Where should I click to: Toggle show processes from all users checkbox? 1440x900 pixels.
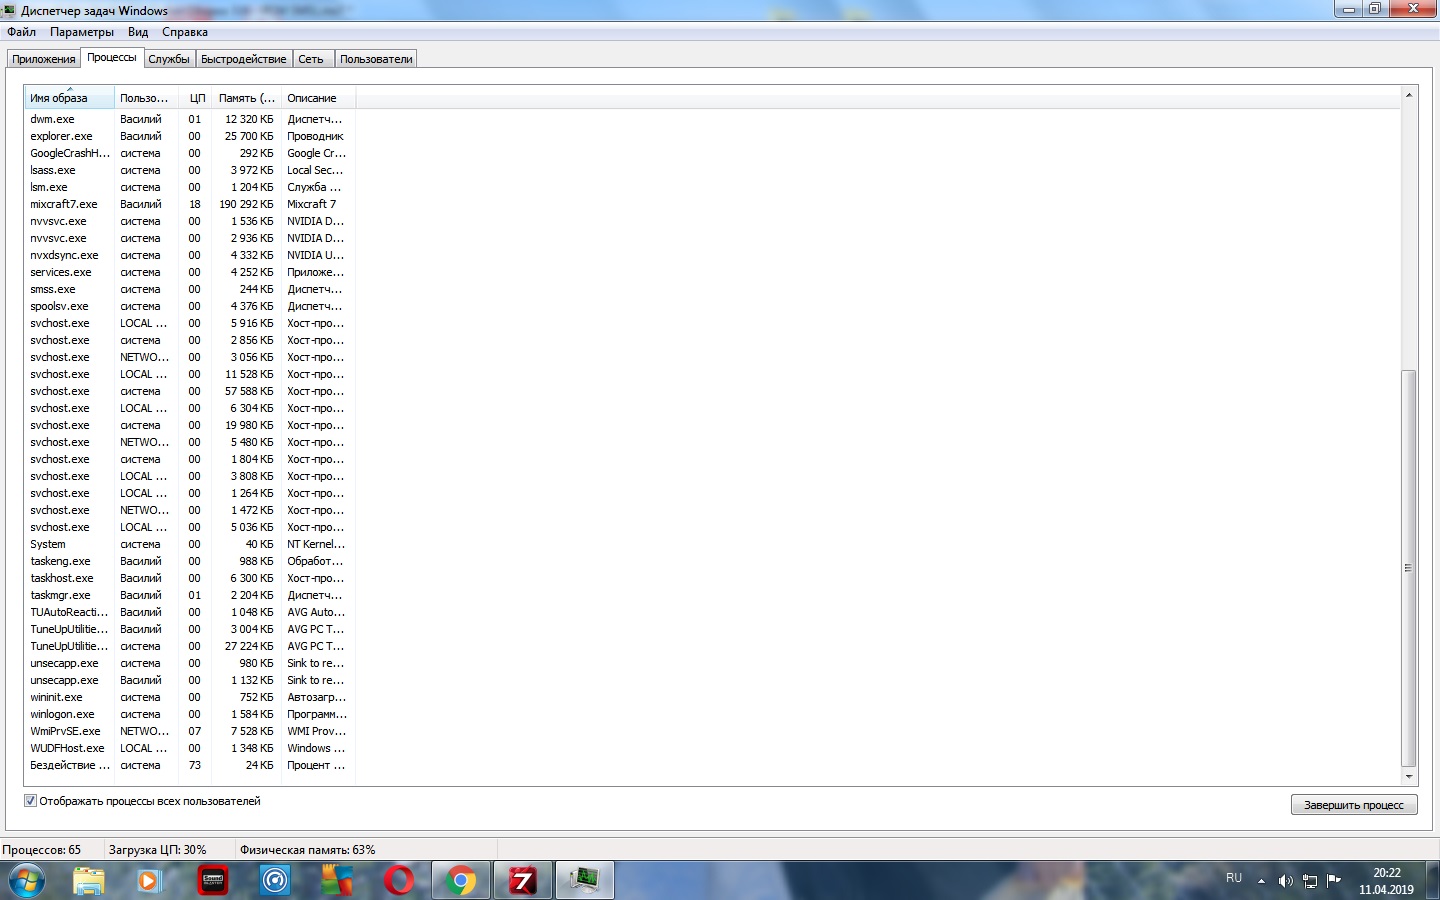(x=30, y=801)
